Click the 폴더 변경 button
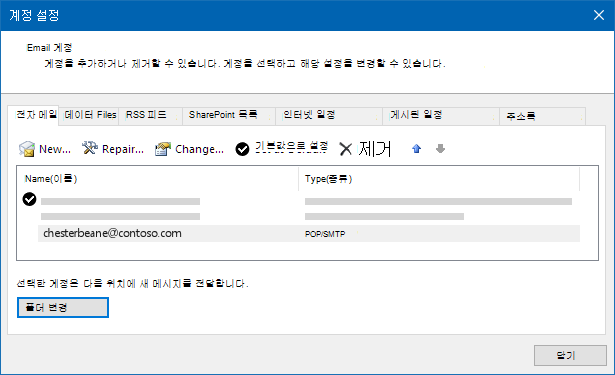 (x=63, y=307)
